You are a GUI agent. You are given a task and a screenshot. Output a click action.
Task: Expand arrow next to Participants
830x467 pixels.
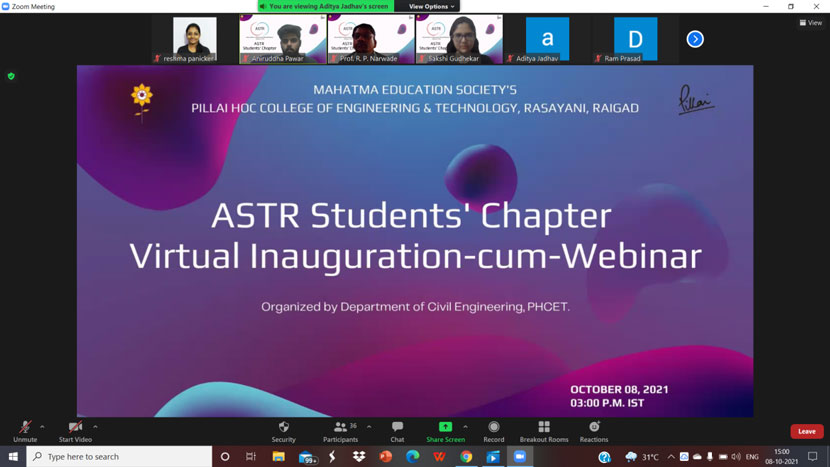pos(369,427)
